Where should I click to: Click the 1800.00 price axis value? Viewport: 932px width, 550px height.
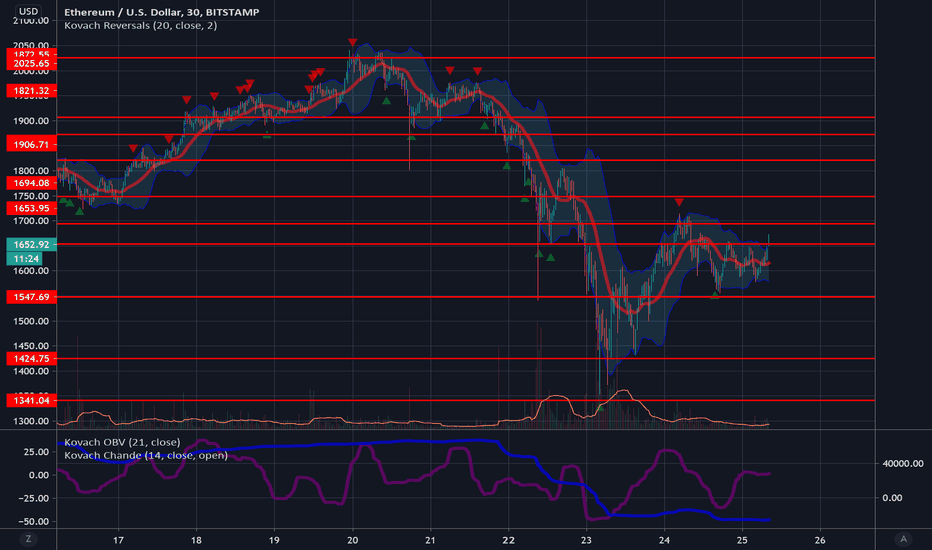tap(31, 171)
